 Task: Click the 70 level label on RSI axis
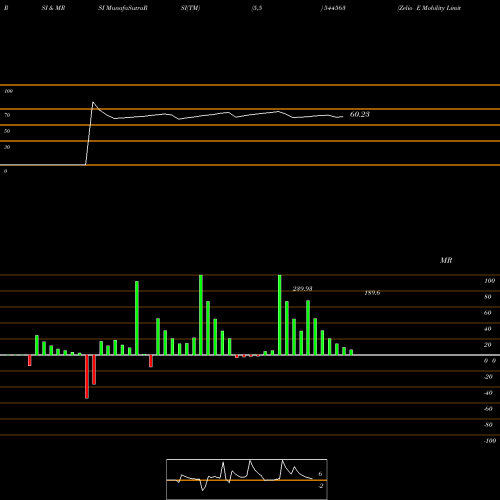[7, 115]
